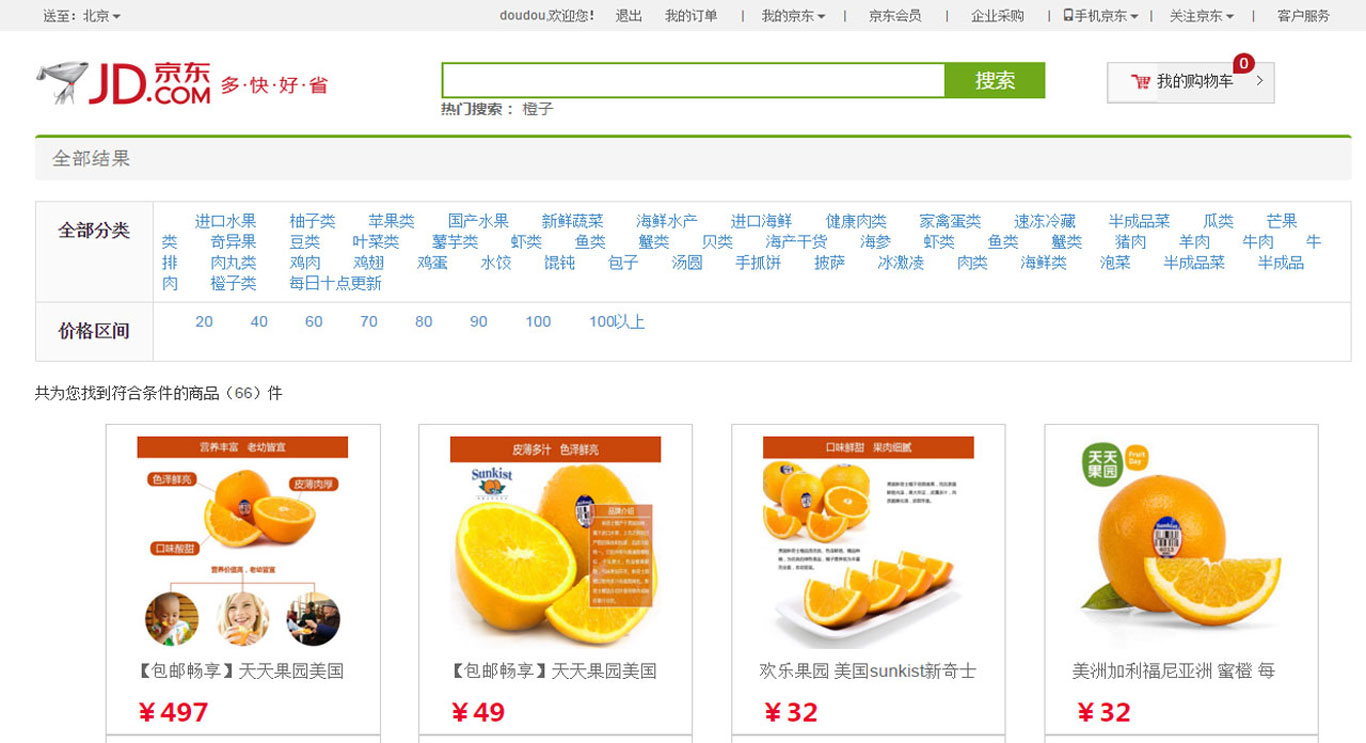Choose the 水饺 category
Image resolution: width=1366 pixels, height=743 pixels.
tap(496, 263)
